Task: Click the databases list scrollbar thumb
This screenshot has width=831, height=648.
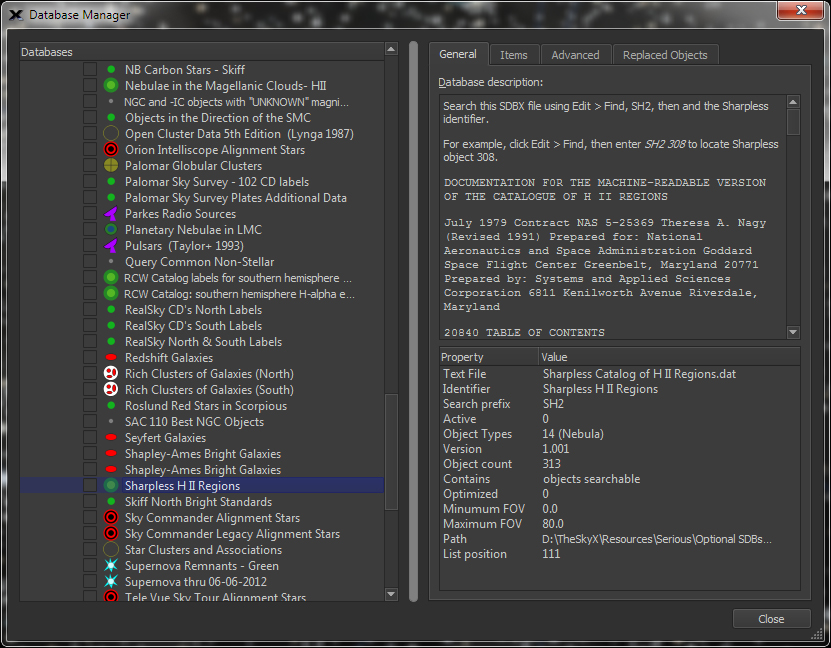Action: click(x=391, y=451)
